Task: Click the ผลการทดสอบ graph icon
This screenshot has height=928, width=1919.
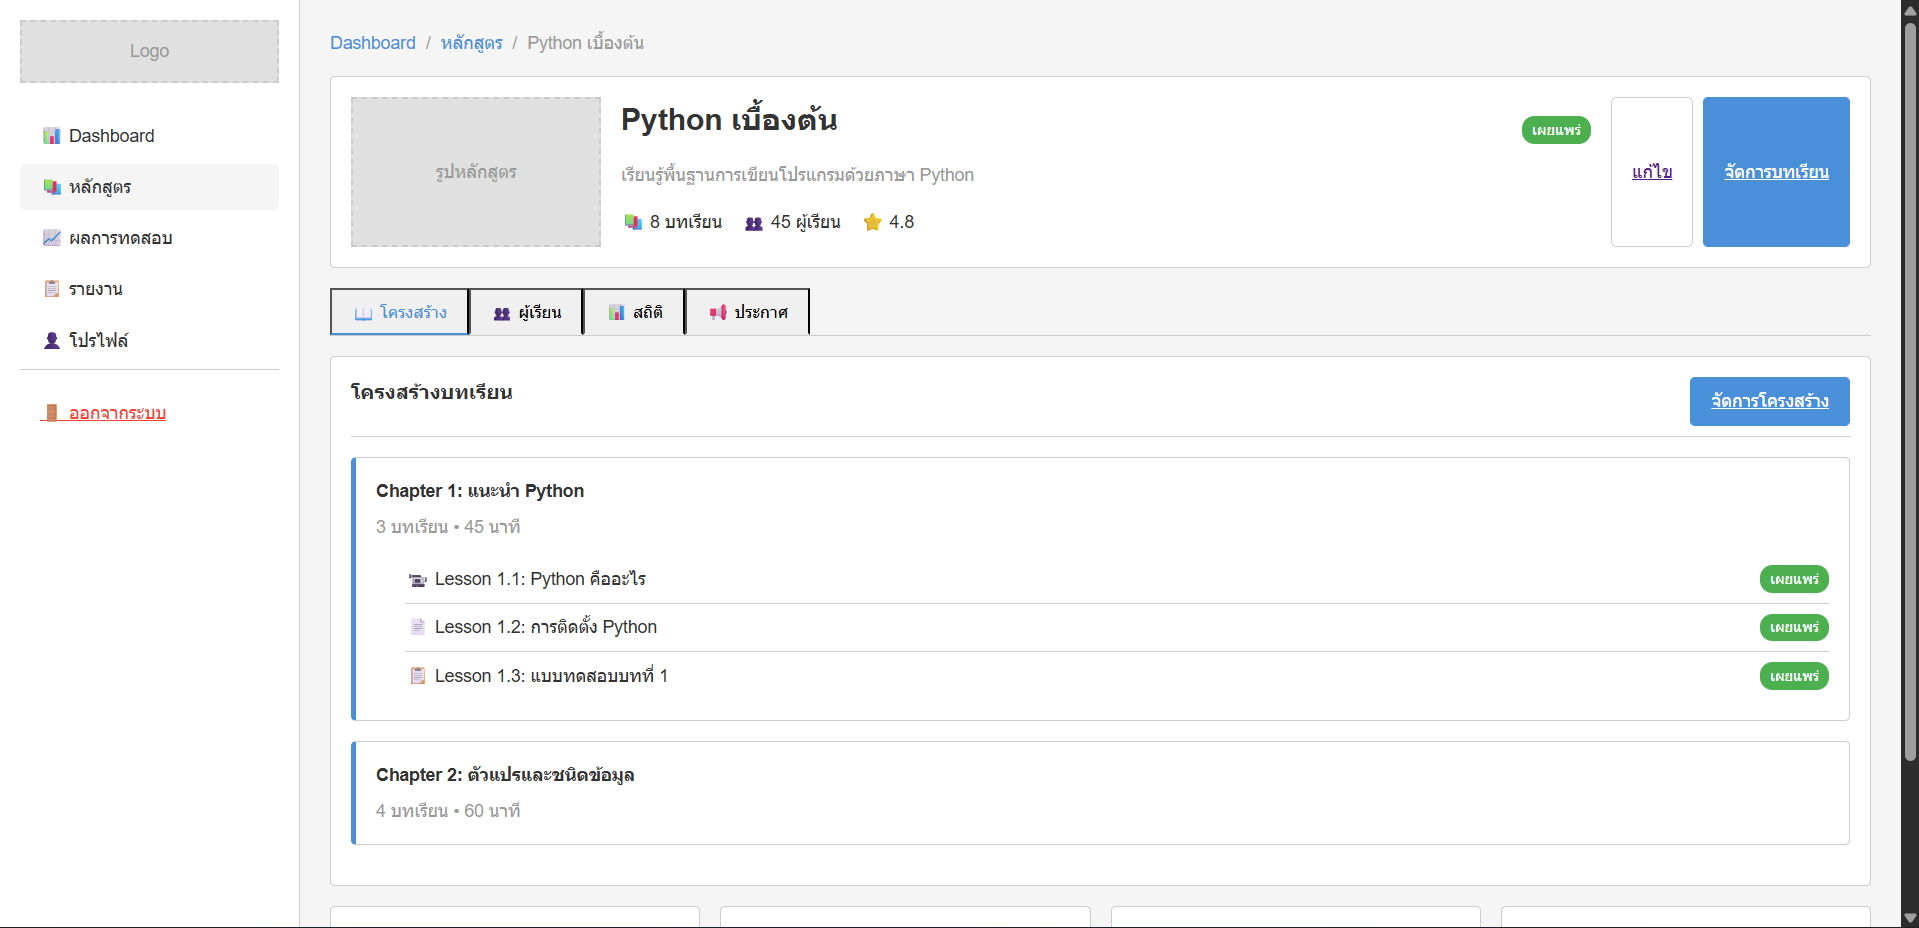Action: 52,238
